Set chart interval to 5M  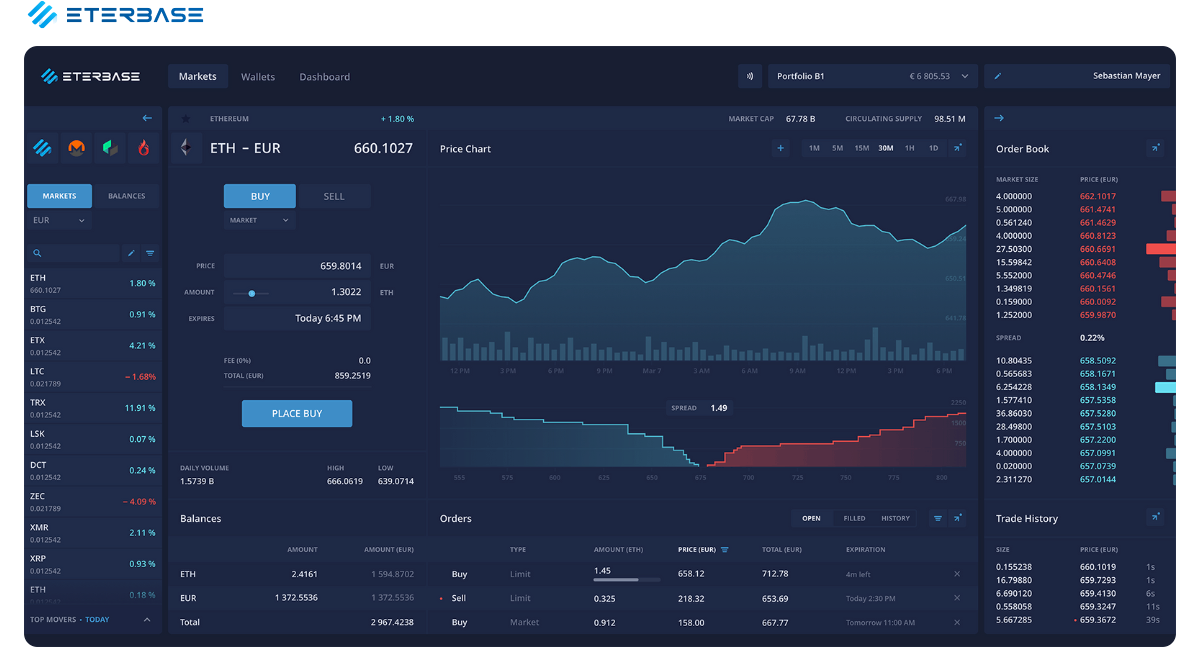(x=838, y=148)
